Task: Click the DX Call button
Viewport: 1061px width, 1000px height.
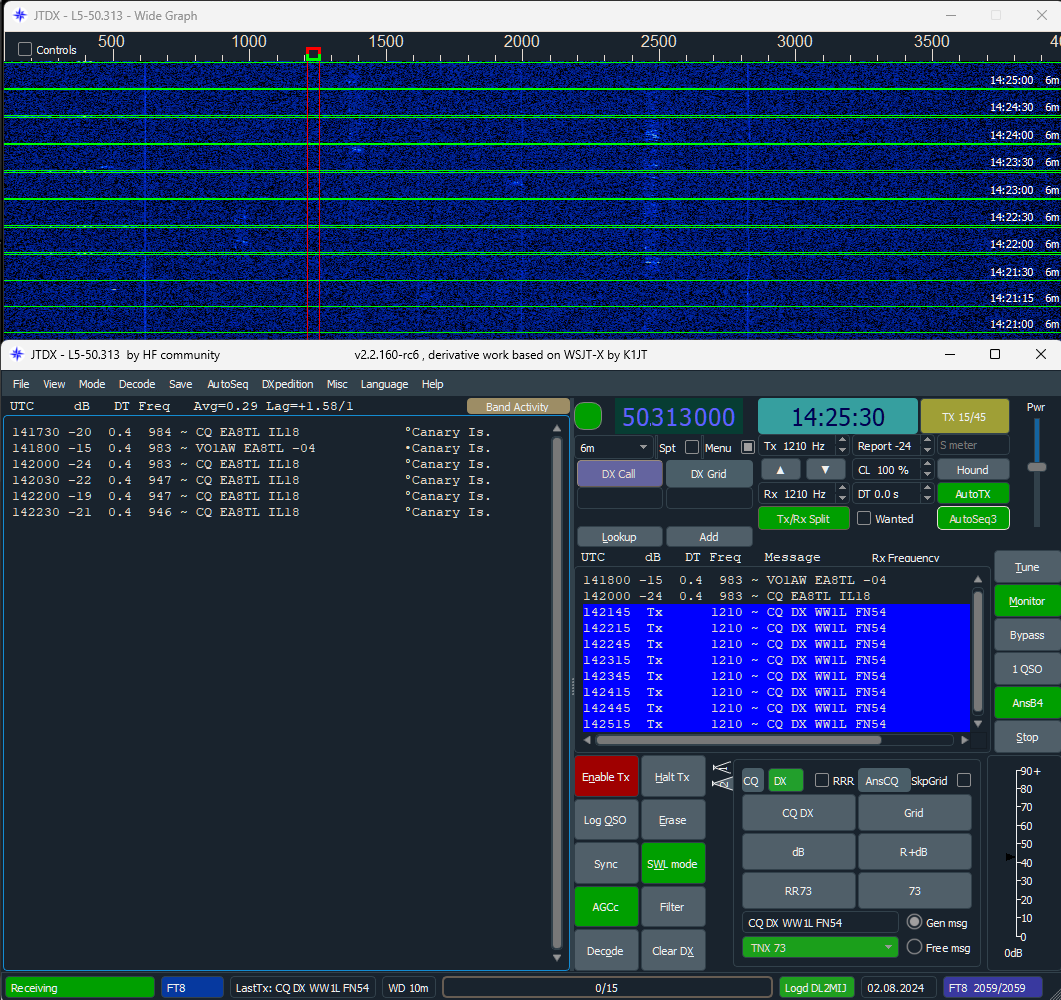Action: point(619,474)
